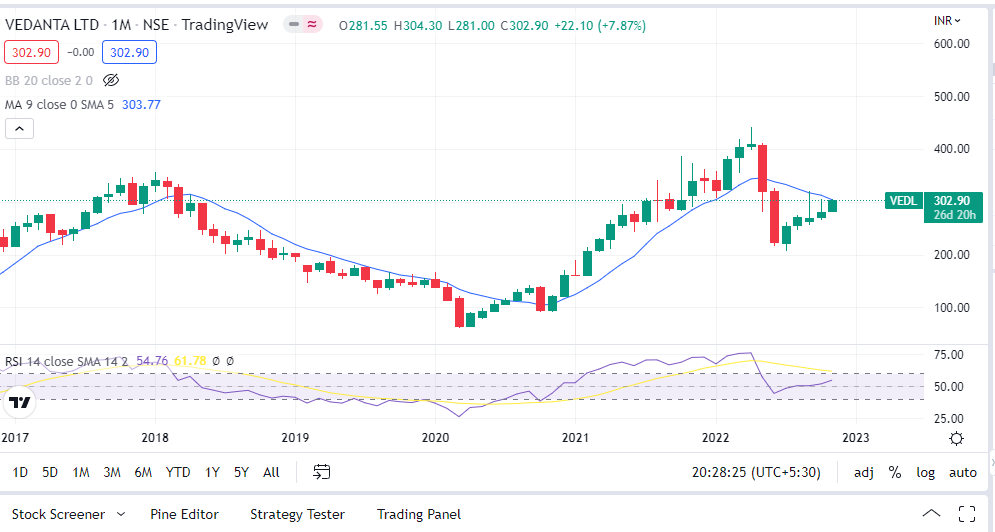Select the YTD time range

(178, 472)
